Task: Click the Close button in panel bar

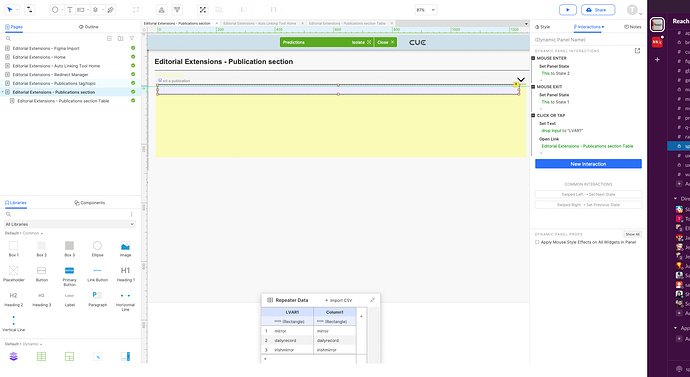Action: tap(385, 42)
